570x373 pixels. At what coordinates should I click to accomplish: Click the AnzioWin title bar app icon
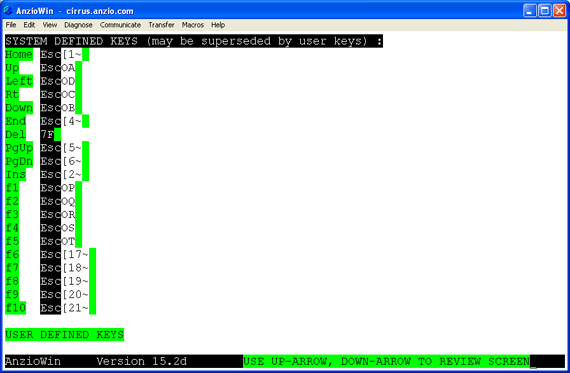[x=8, y=11]
